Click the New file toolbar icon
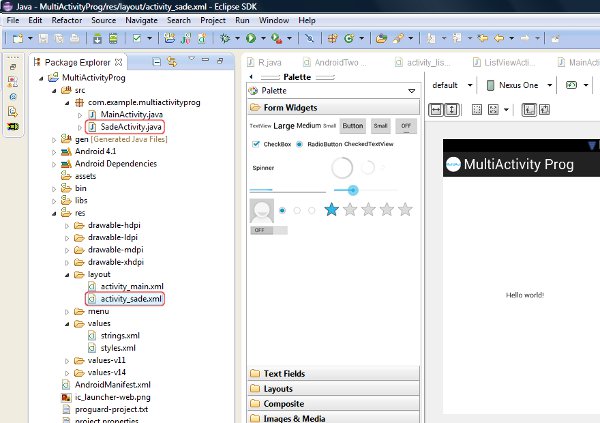This screenshot has height=423, width=600. pos(17,38)
